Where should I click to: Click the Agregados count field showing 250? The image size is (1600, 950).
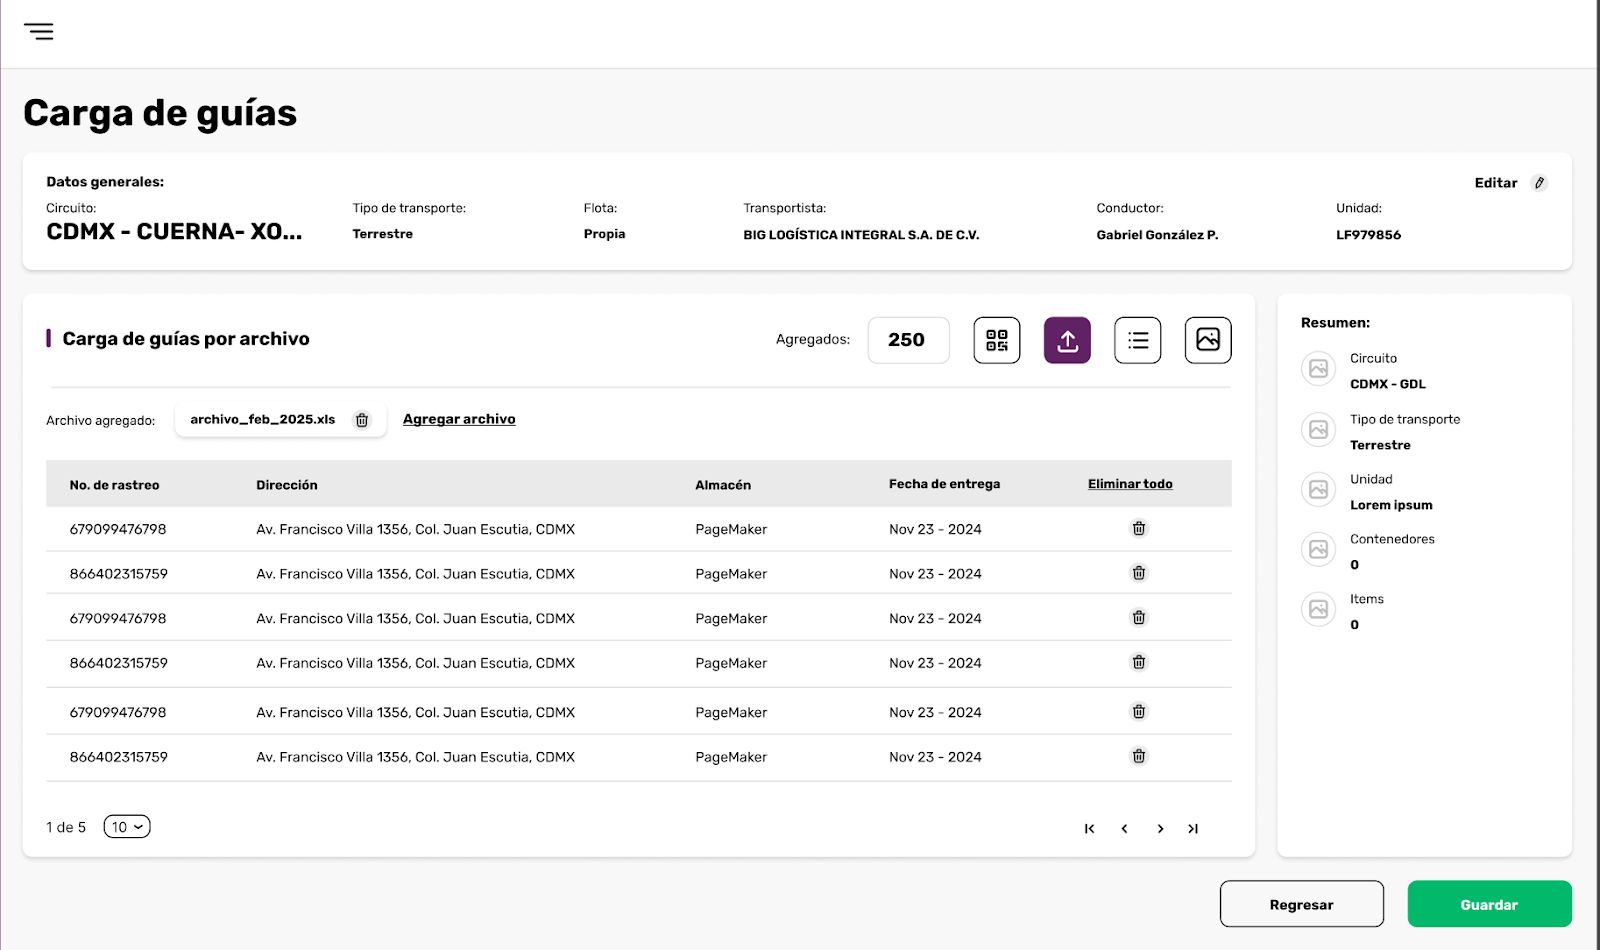click(x=908, y=340)
